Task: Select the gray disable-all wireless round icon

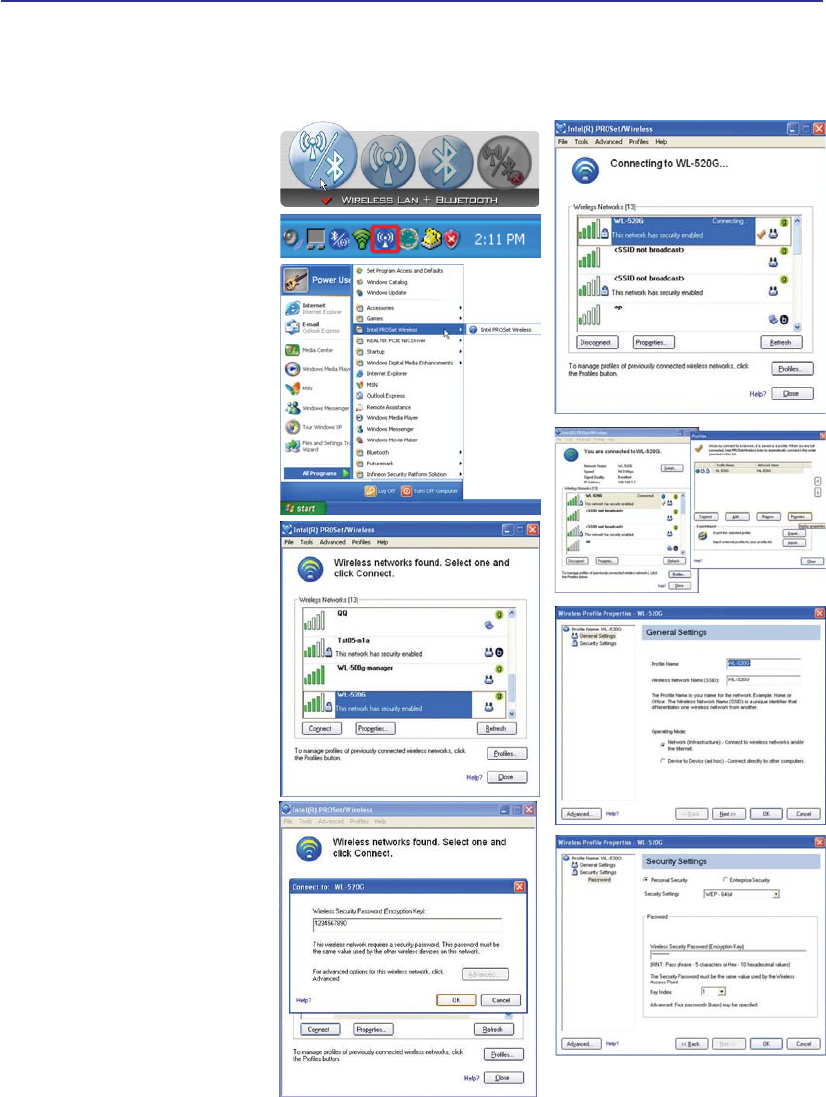Action: pos(504,162)
